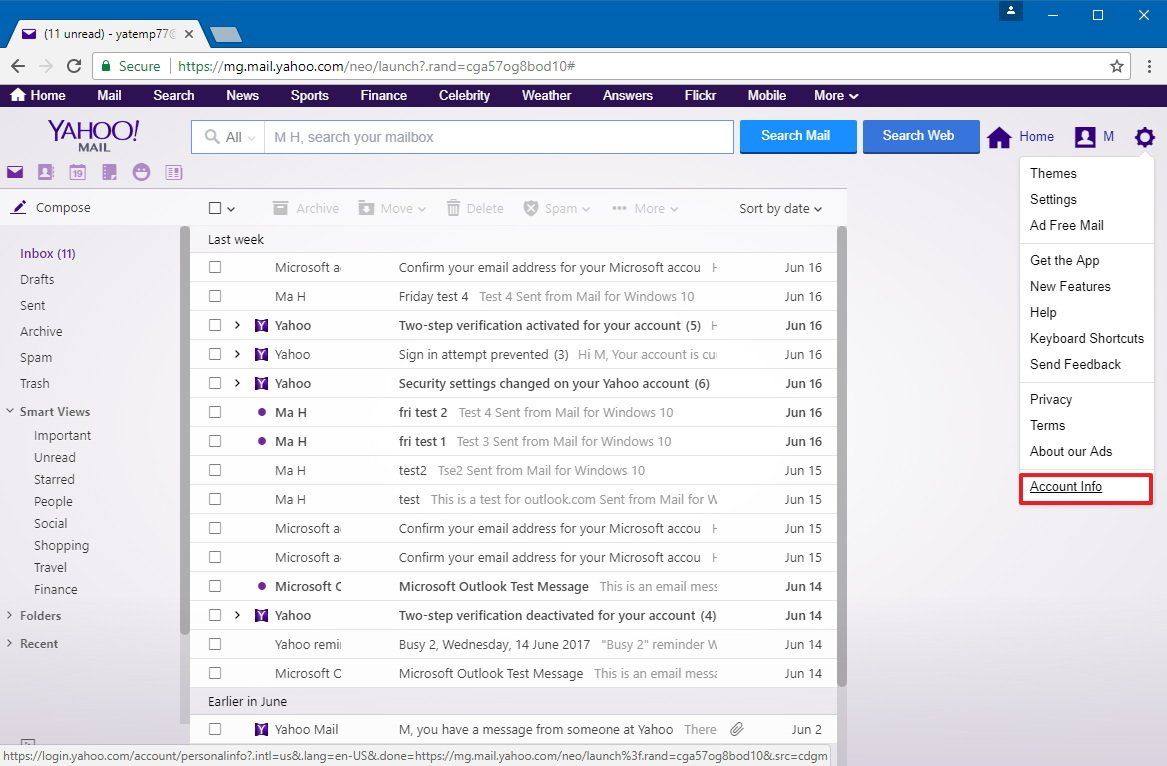Open the Chrome three-dot menu
Viewport: 1167px width, 766px height.
tap(1149, 66)
